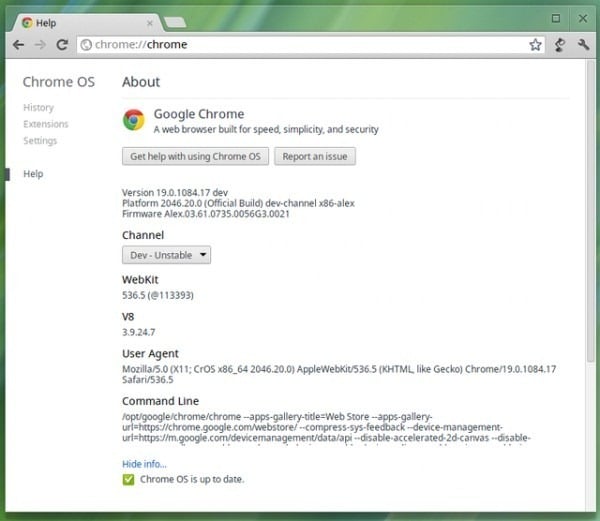Viewport: 600px width, 521px height.
Task: Open History from the sidebar
Action: click(38, 107)
